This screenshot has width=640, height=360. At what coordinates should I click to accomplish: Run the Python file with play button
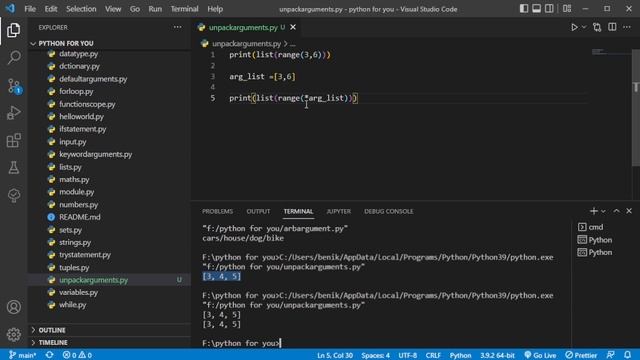(x=574, y=27)
